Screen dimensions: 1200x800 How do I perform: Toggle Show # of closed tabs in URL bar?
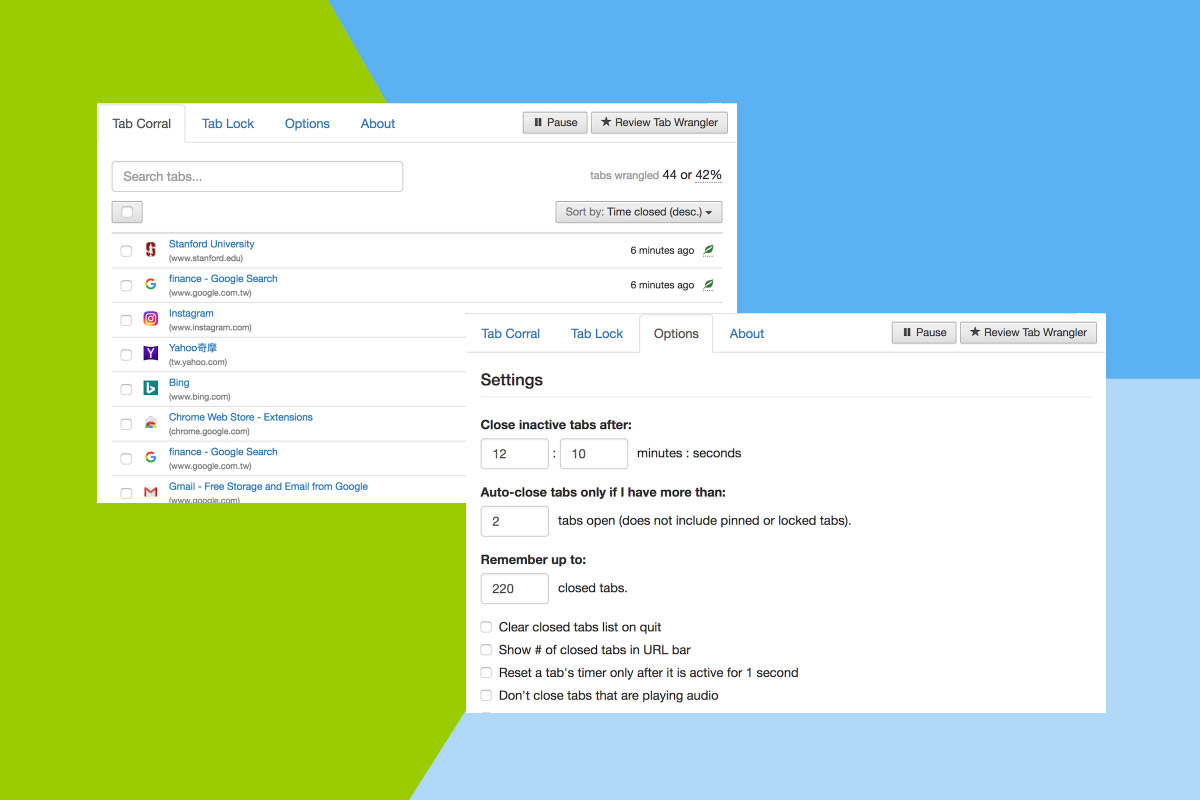(486, 650)
